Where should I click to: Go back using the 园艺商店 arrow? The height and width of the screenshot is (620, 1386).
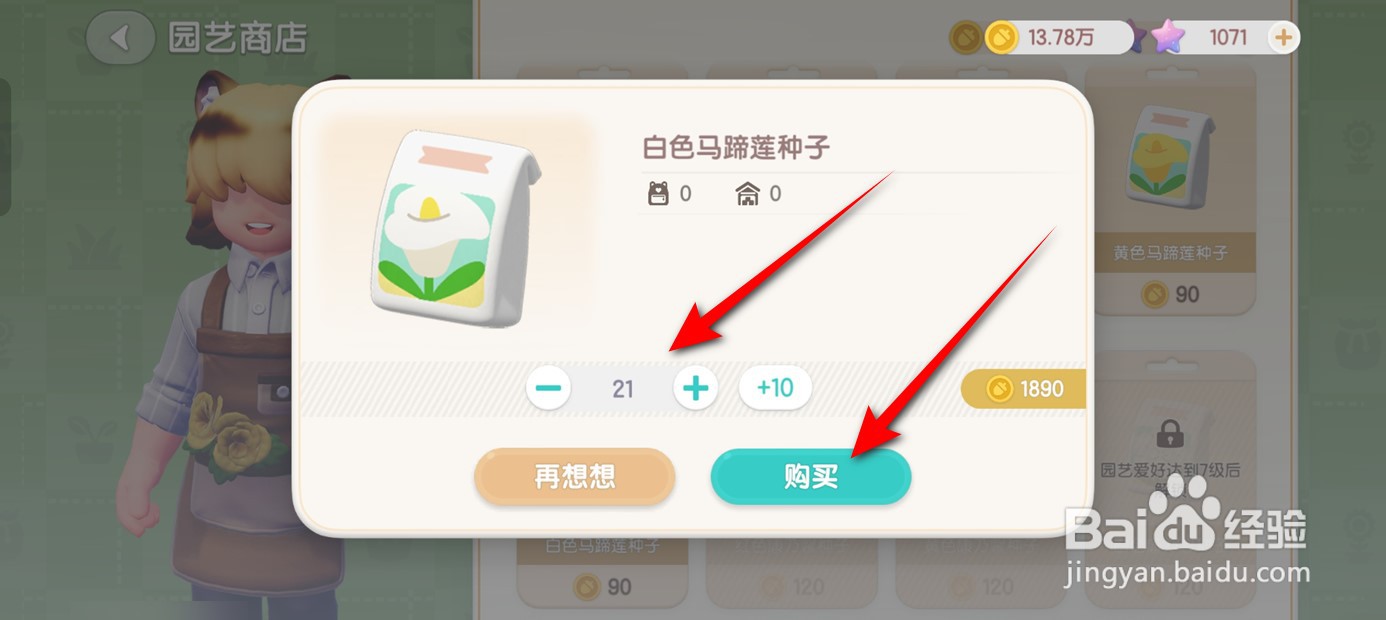[x=120, y=38]
